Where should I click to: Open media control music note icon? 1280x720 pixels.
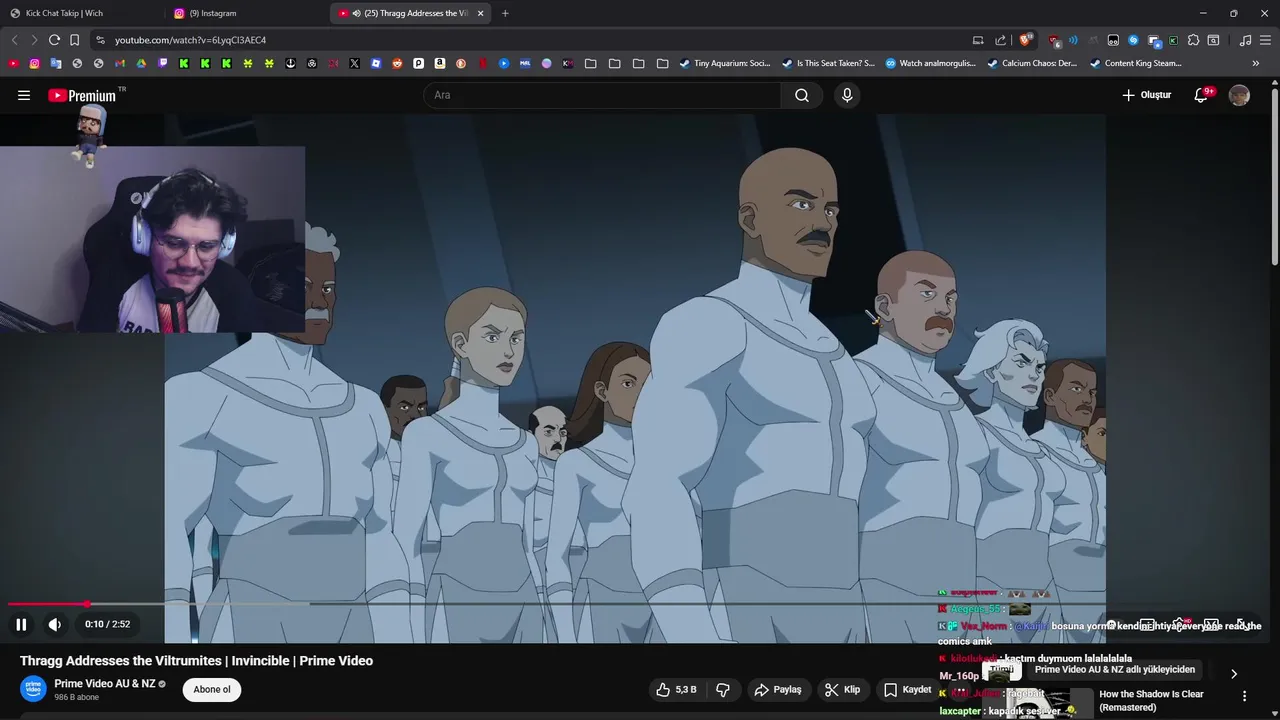point(1245,40)
